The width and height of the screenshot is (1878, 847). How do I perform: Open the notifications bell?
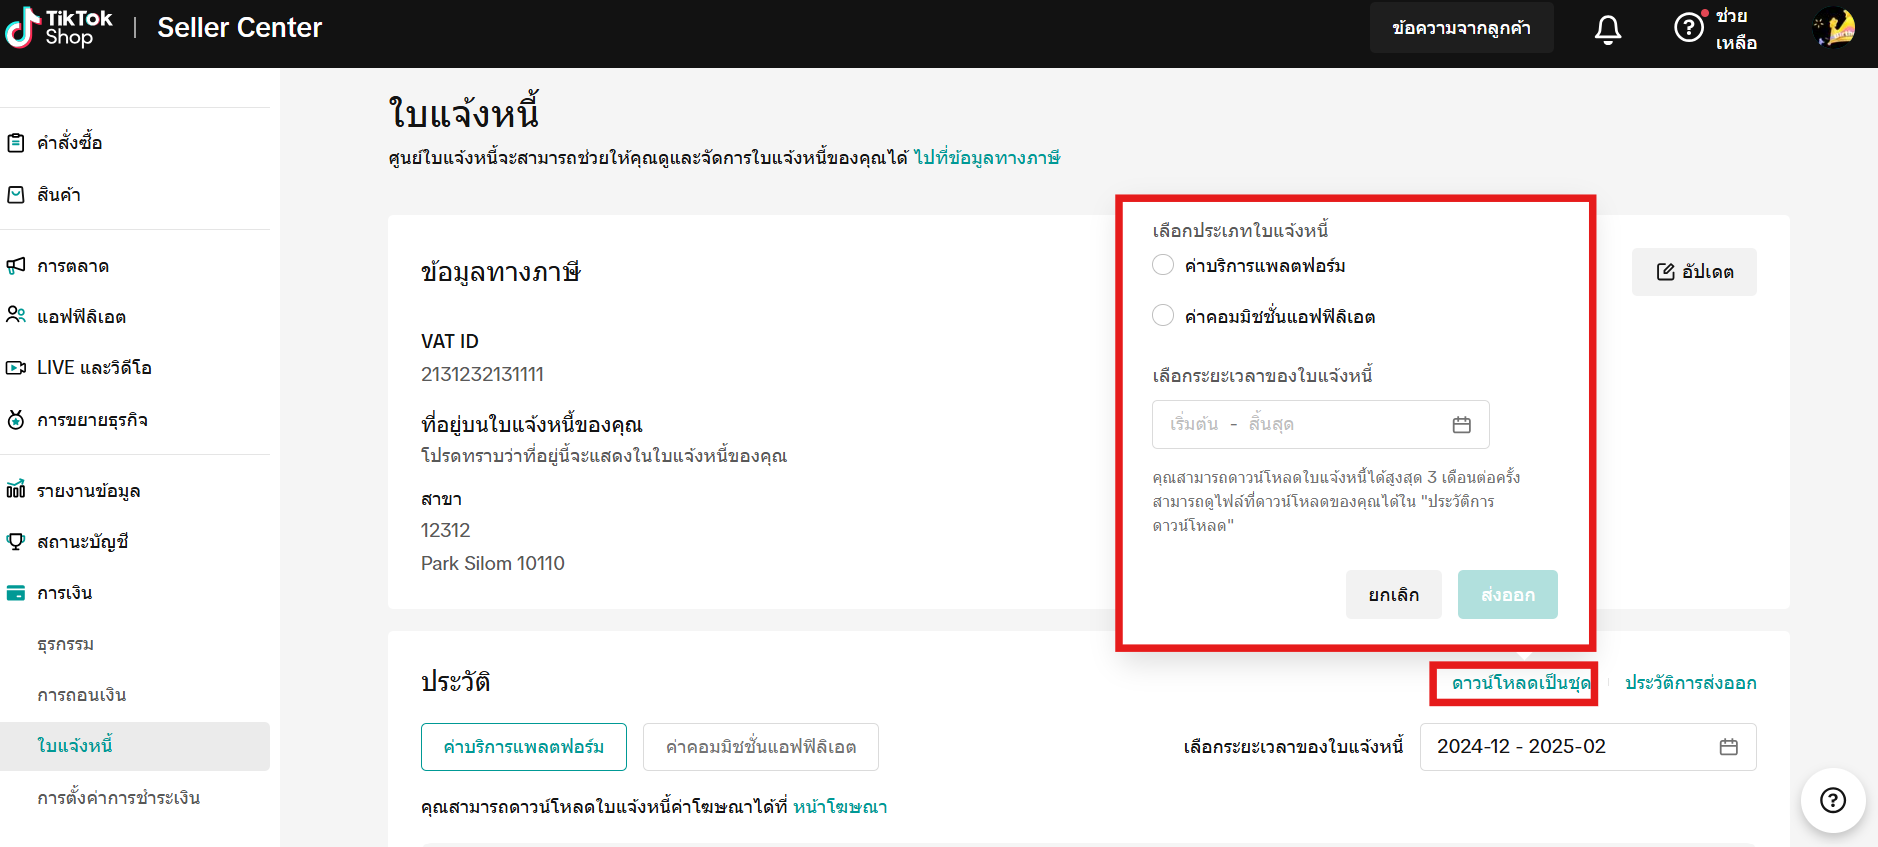click(x=1608, y=29)
